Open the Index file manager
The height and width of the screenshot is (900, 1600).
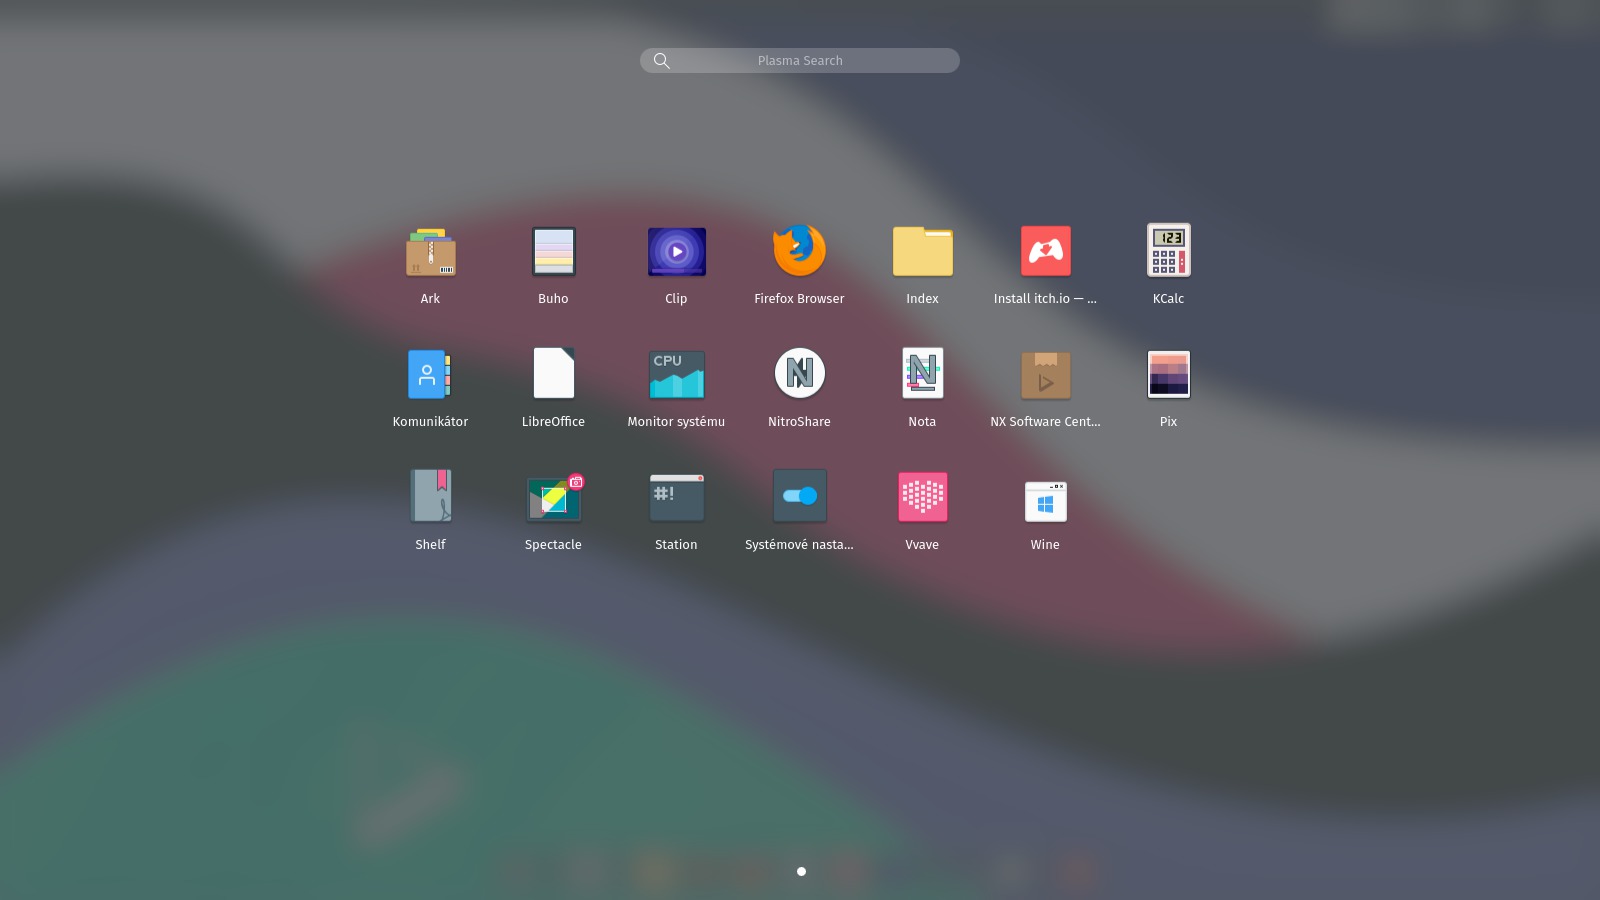point(922,251)
